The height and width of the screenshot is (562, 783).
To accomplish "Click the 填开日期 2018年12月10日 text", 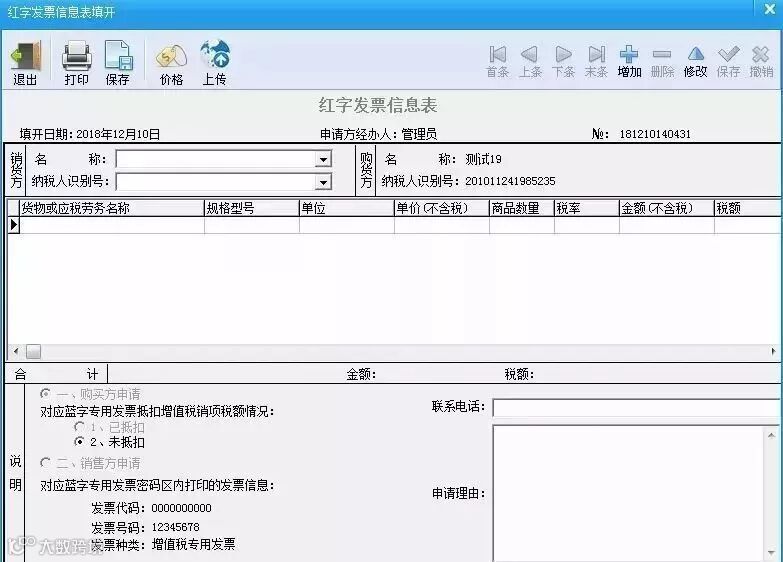I will click(90, 134).
